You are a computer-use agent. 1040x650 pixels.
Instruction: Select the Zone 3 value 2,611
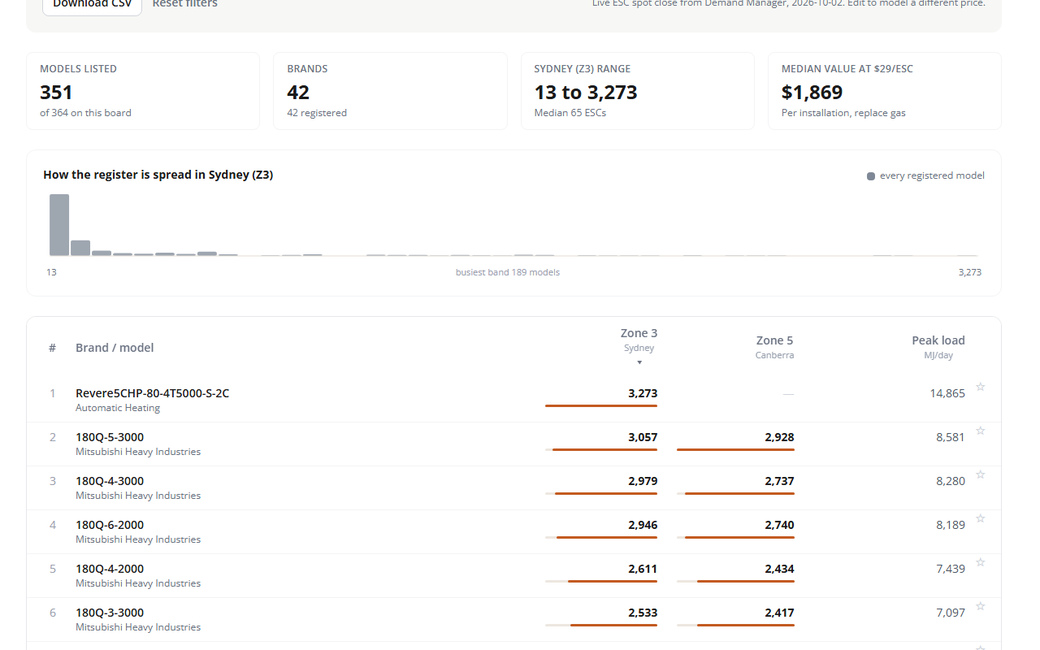(x=643, y=568)
